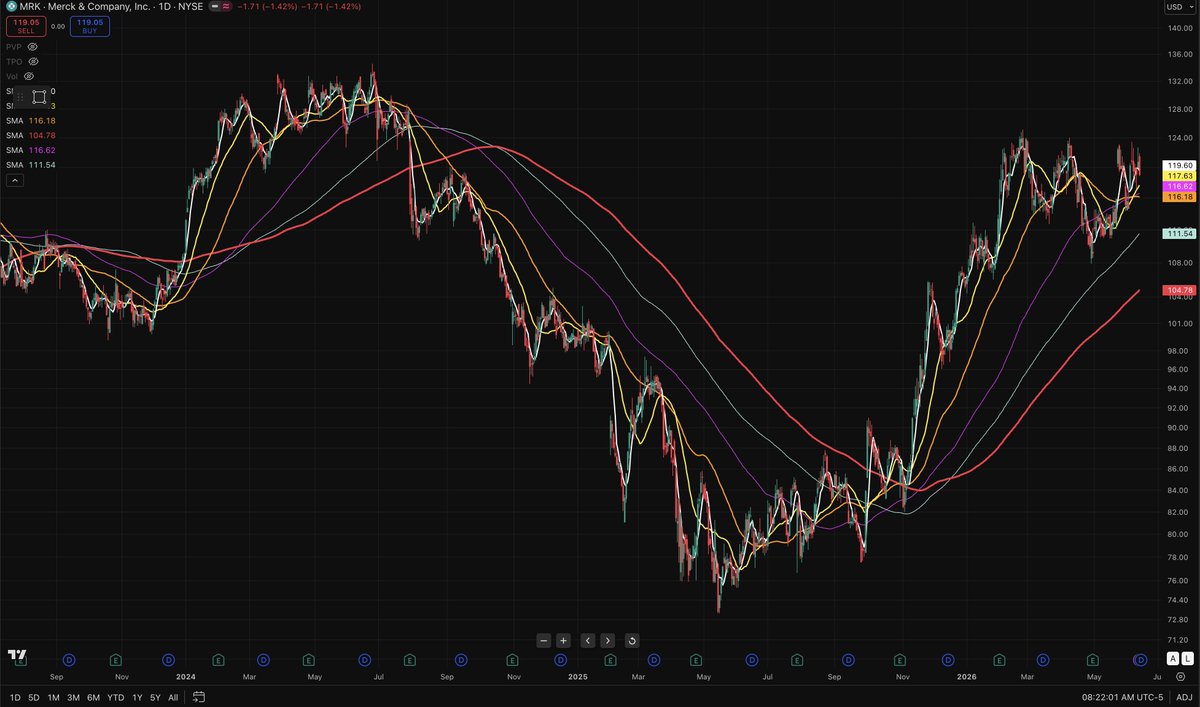
Task: Toggle log scale L button
Action: point(1188,658)
